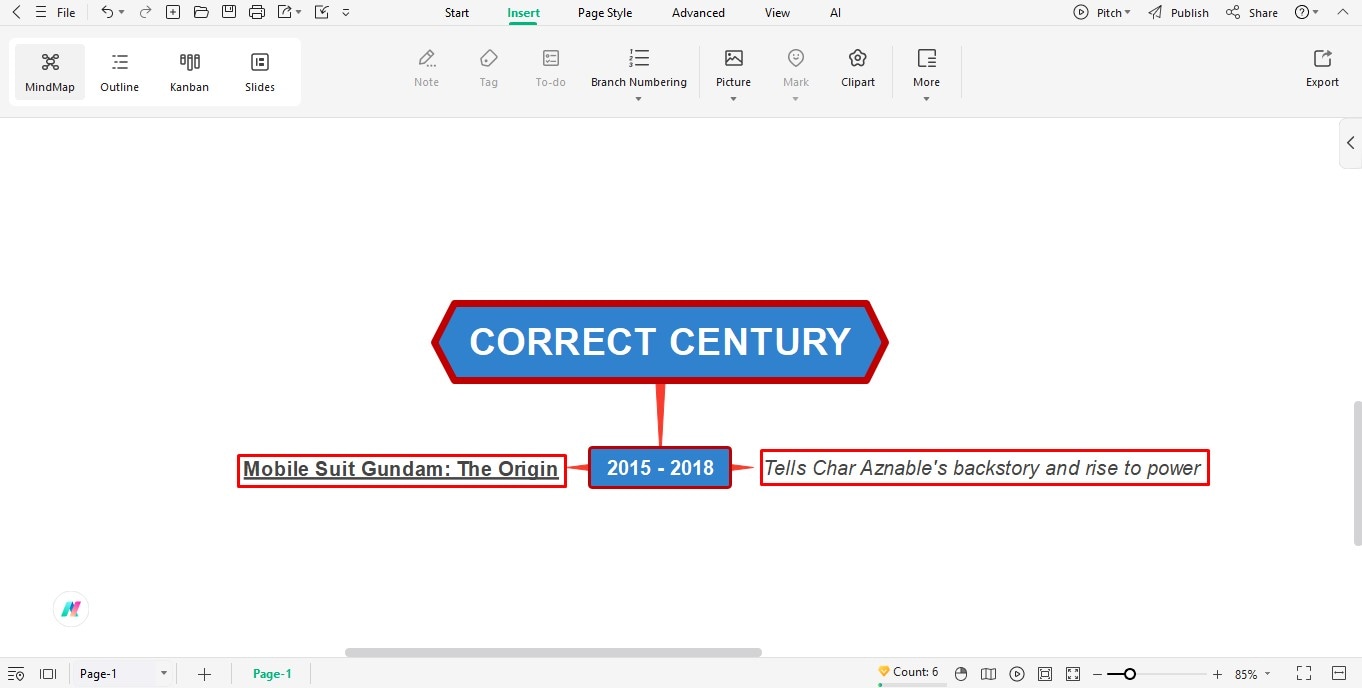Click the To-do tool
This screenshot has height=688, width=1362.
[x=550, y=68]
